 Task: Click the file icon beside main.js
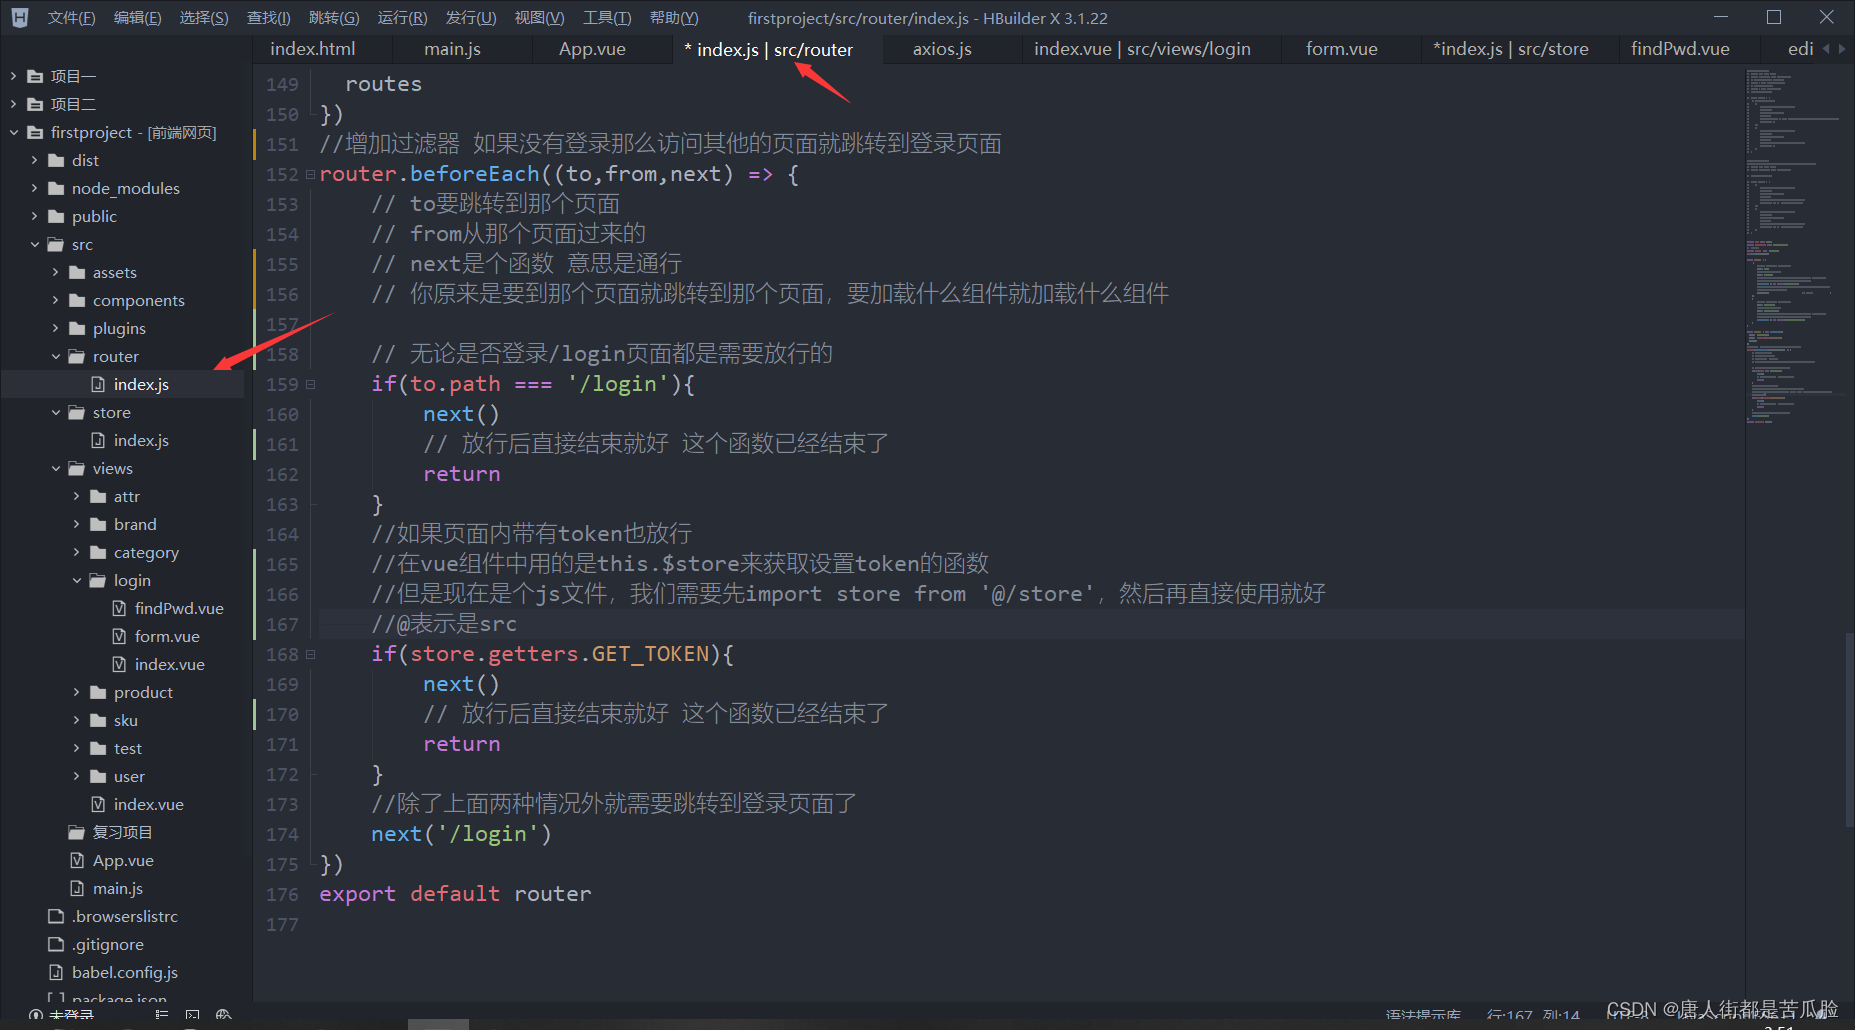pyautogui.click(x=77, y=888)
